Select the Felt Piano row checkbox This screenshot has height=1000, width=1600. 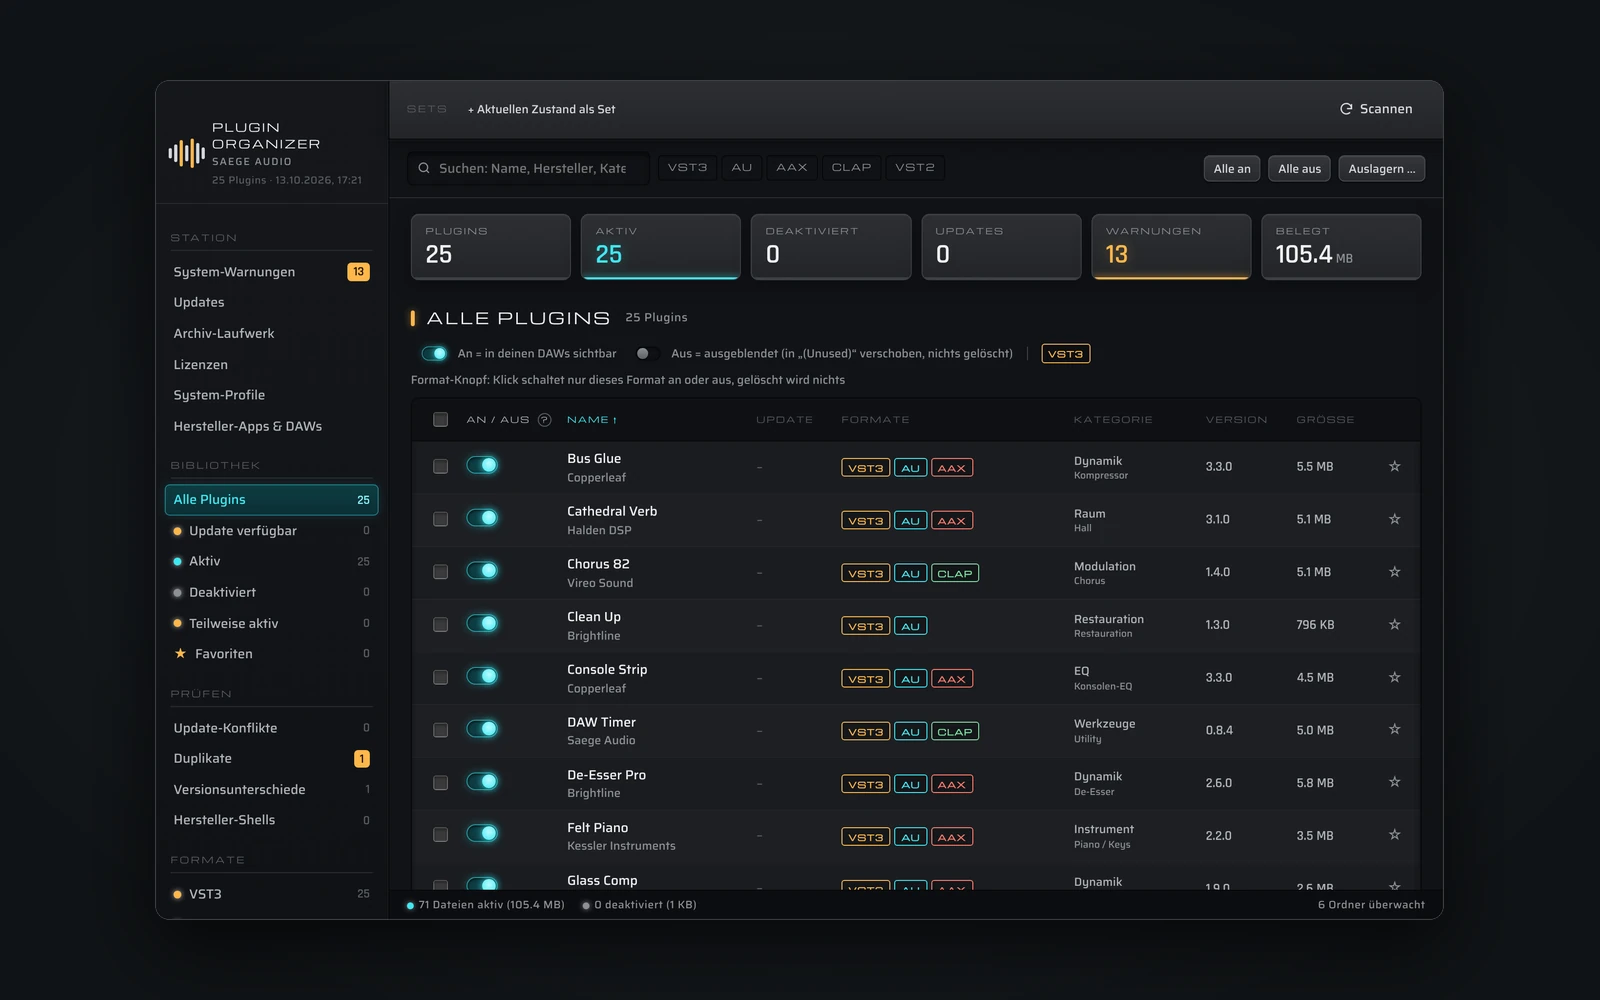click(x=440, y=835)
